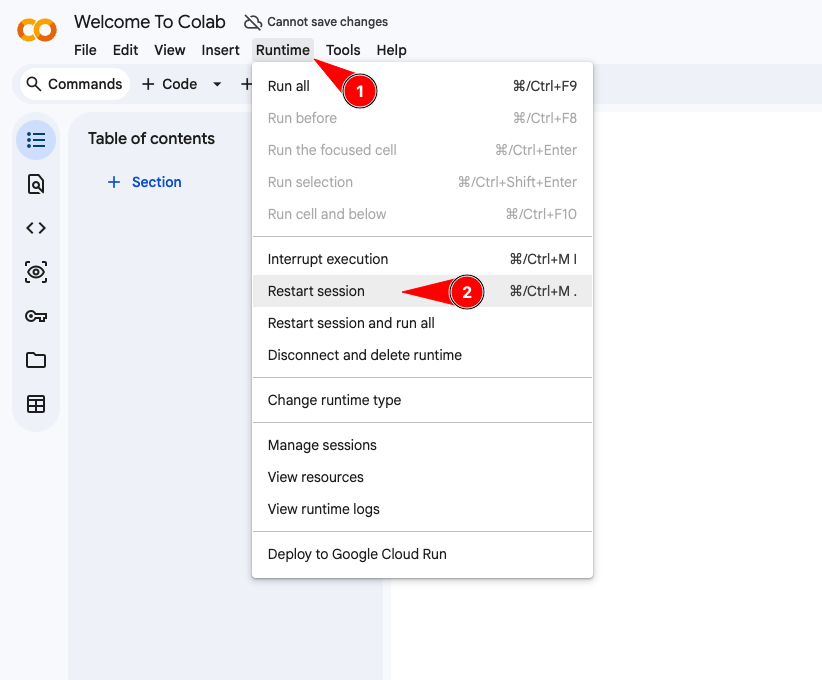822x680 pixels.
Task: Select Restart session and run all
Action: (x=422, y=323)
